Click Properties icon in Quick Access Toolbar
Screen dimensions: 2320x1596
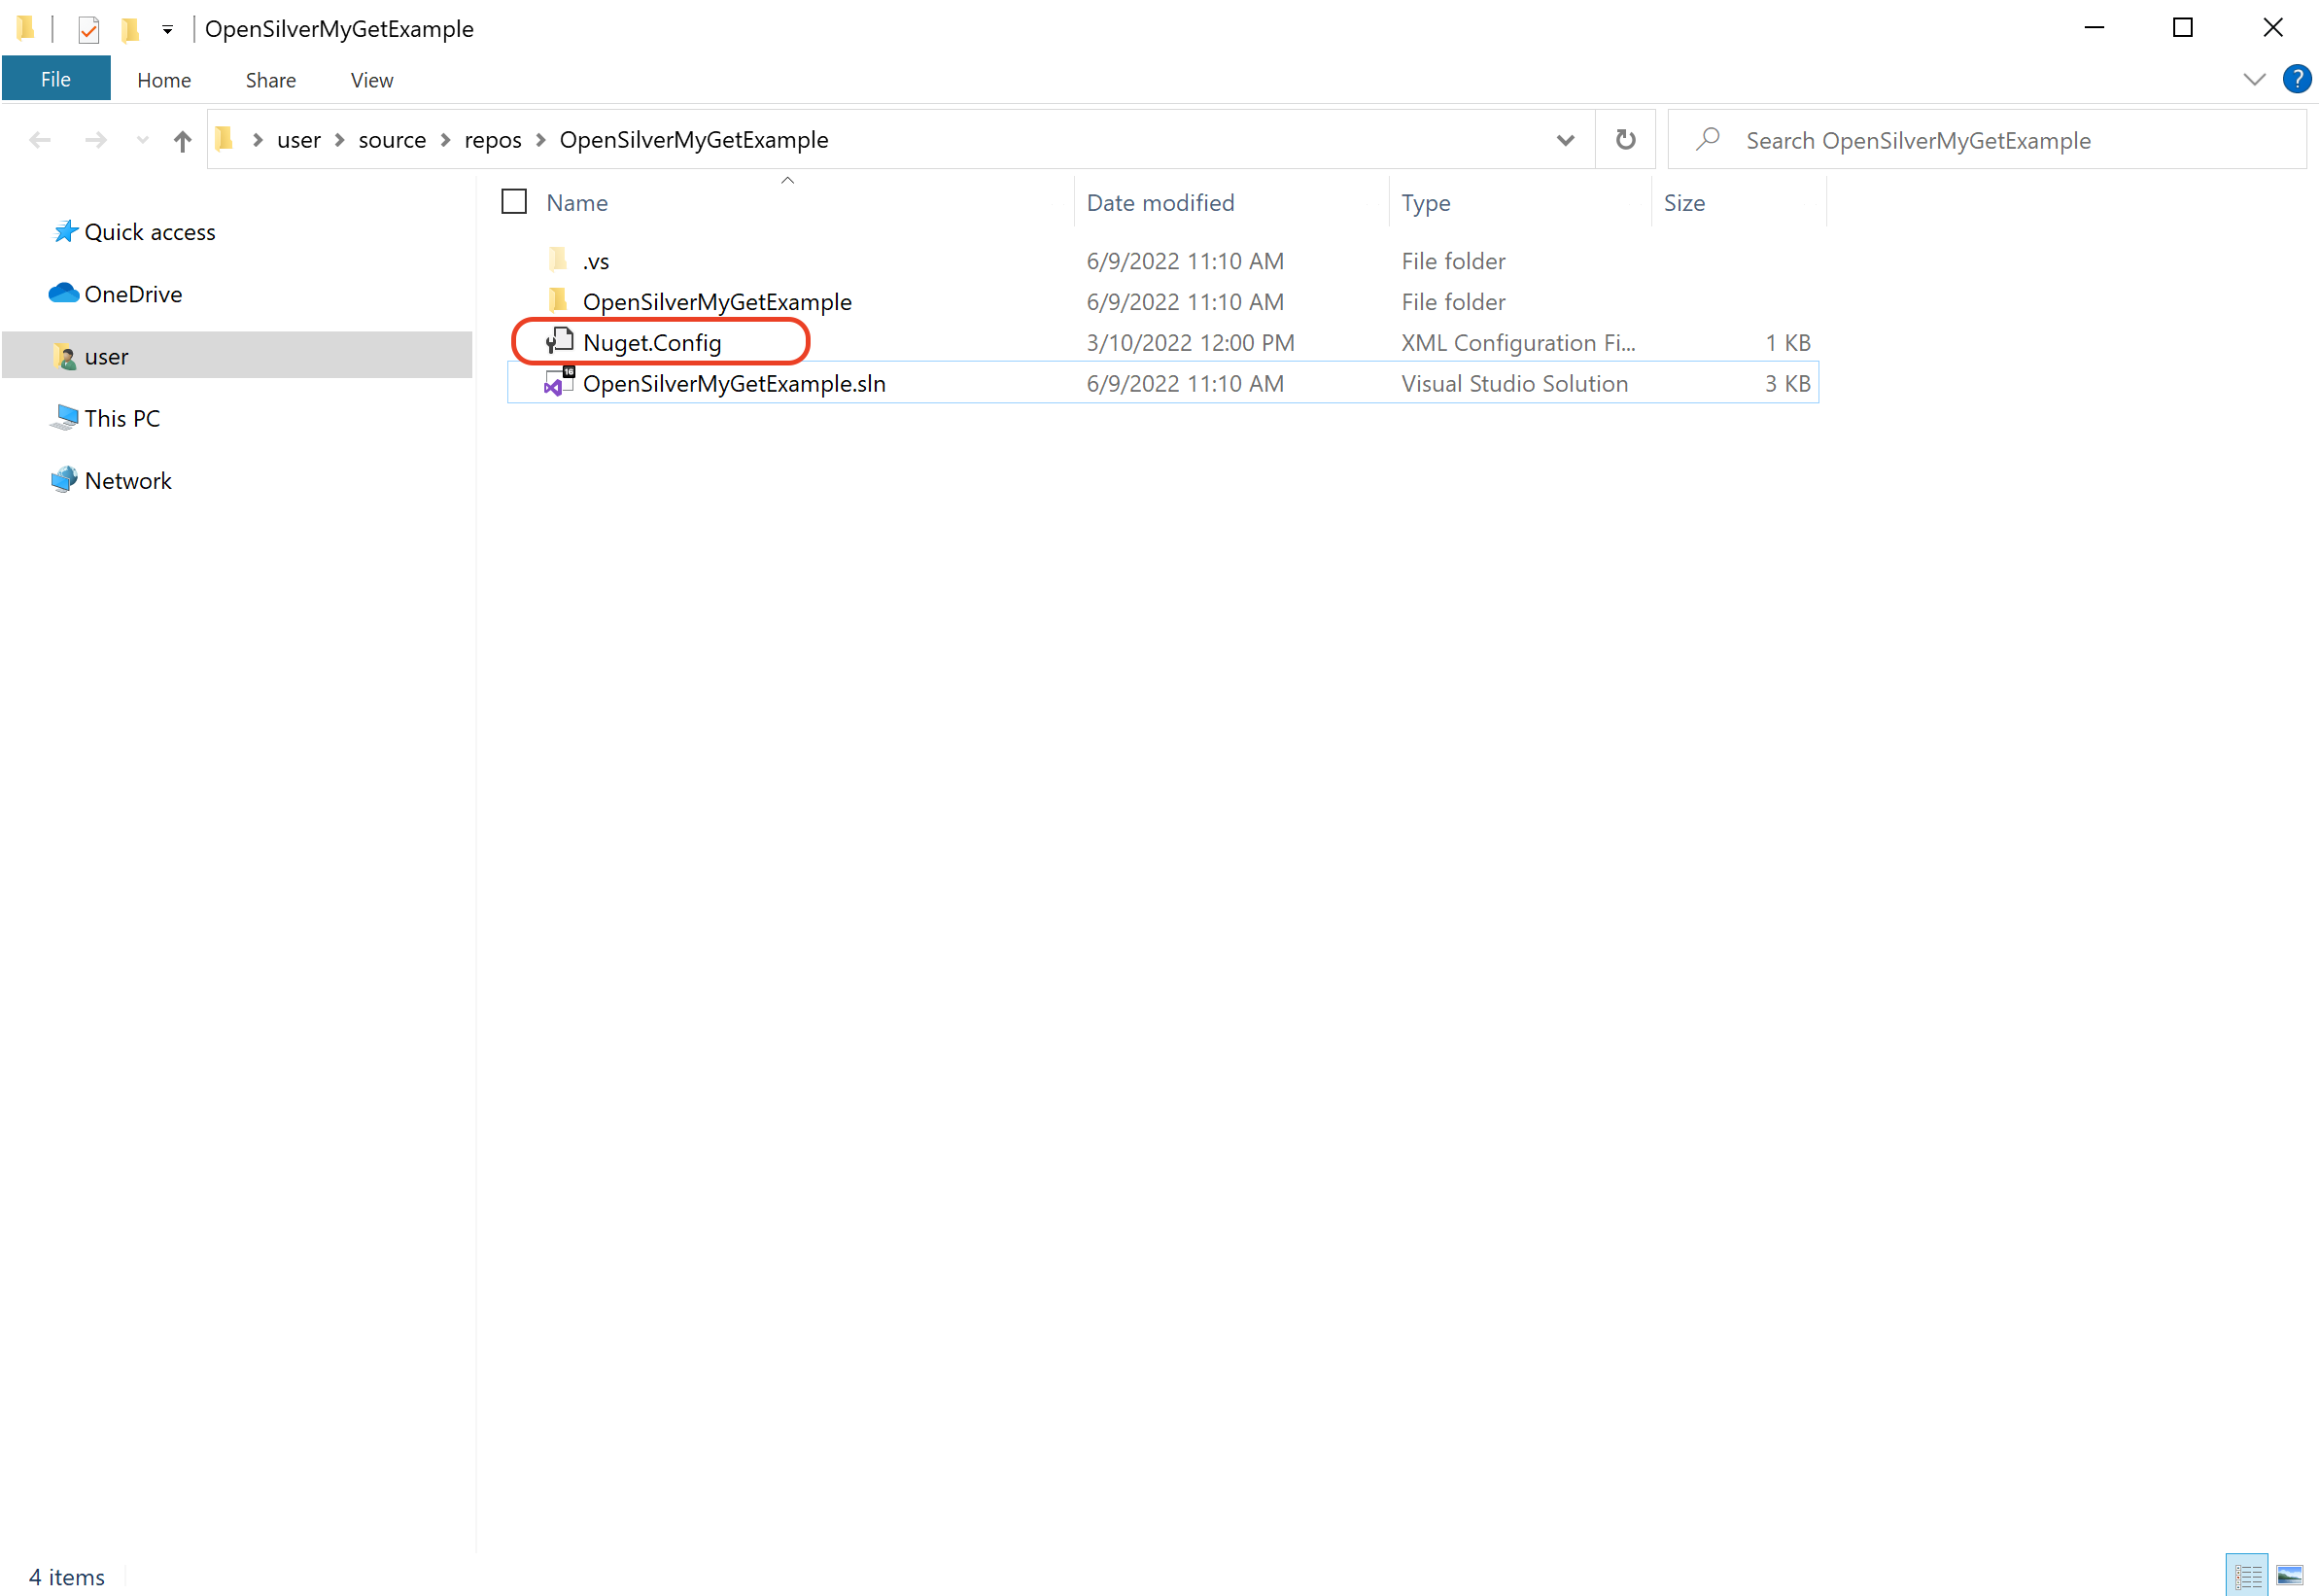point(89,29)
